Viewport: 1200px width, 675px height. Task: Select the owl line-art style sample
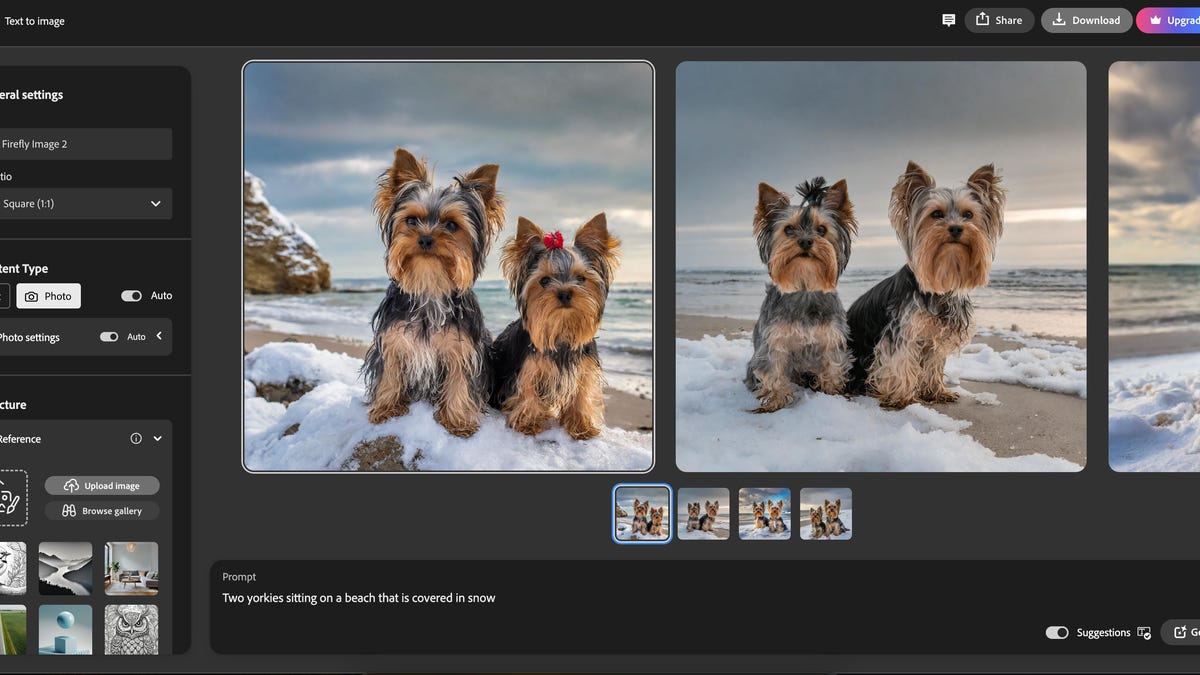click(131, 629)
